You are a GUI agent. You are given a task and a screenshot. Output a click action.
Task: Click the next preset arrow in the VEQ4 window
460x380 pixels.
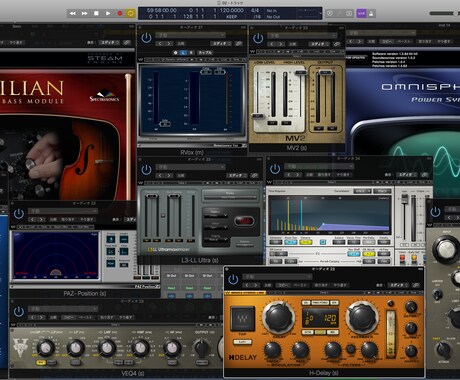click(41, 317)
